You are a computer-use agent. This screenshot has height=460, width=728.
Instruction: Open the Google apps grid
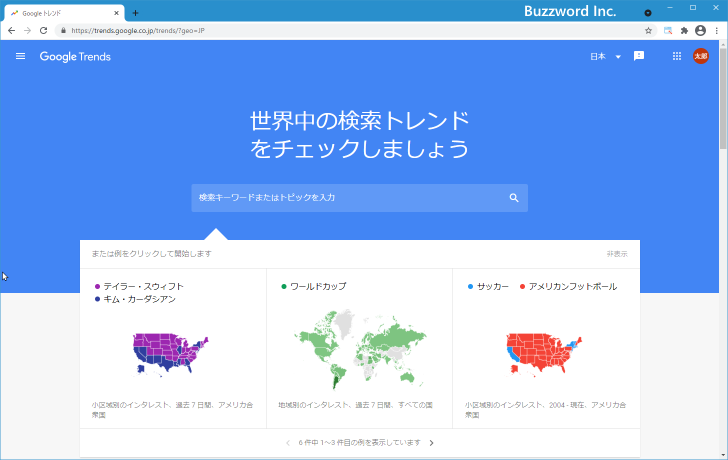pyautogui.click(x=677, y=56)
